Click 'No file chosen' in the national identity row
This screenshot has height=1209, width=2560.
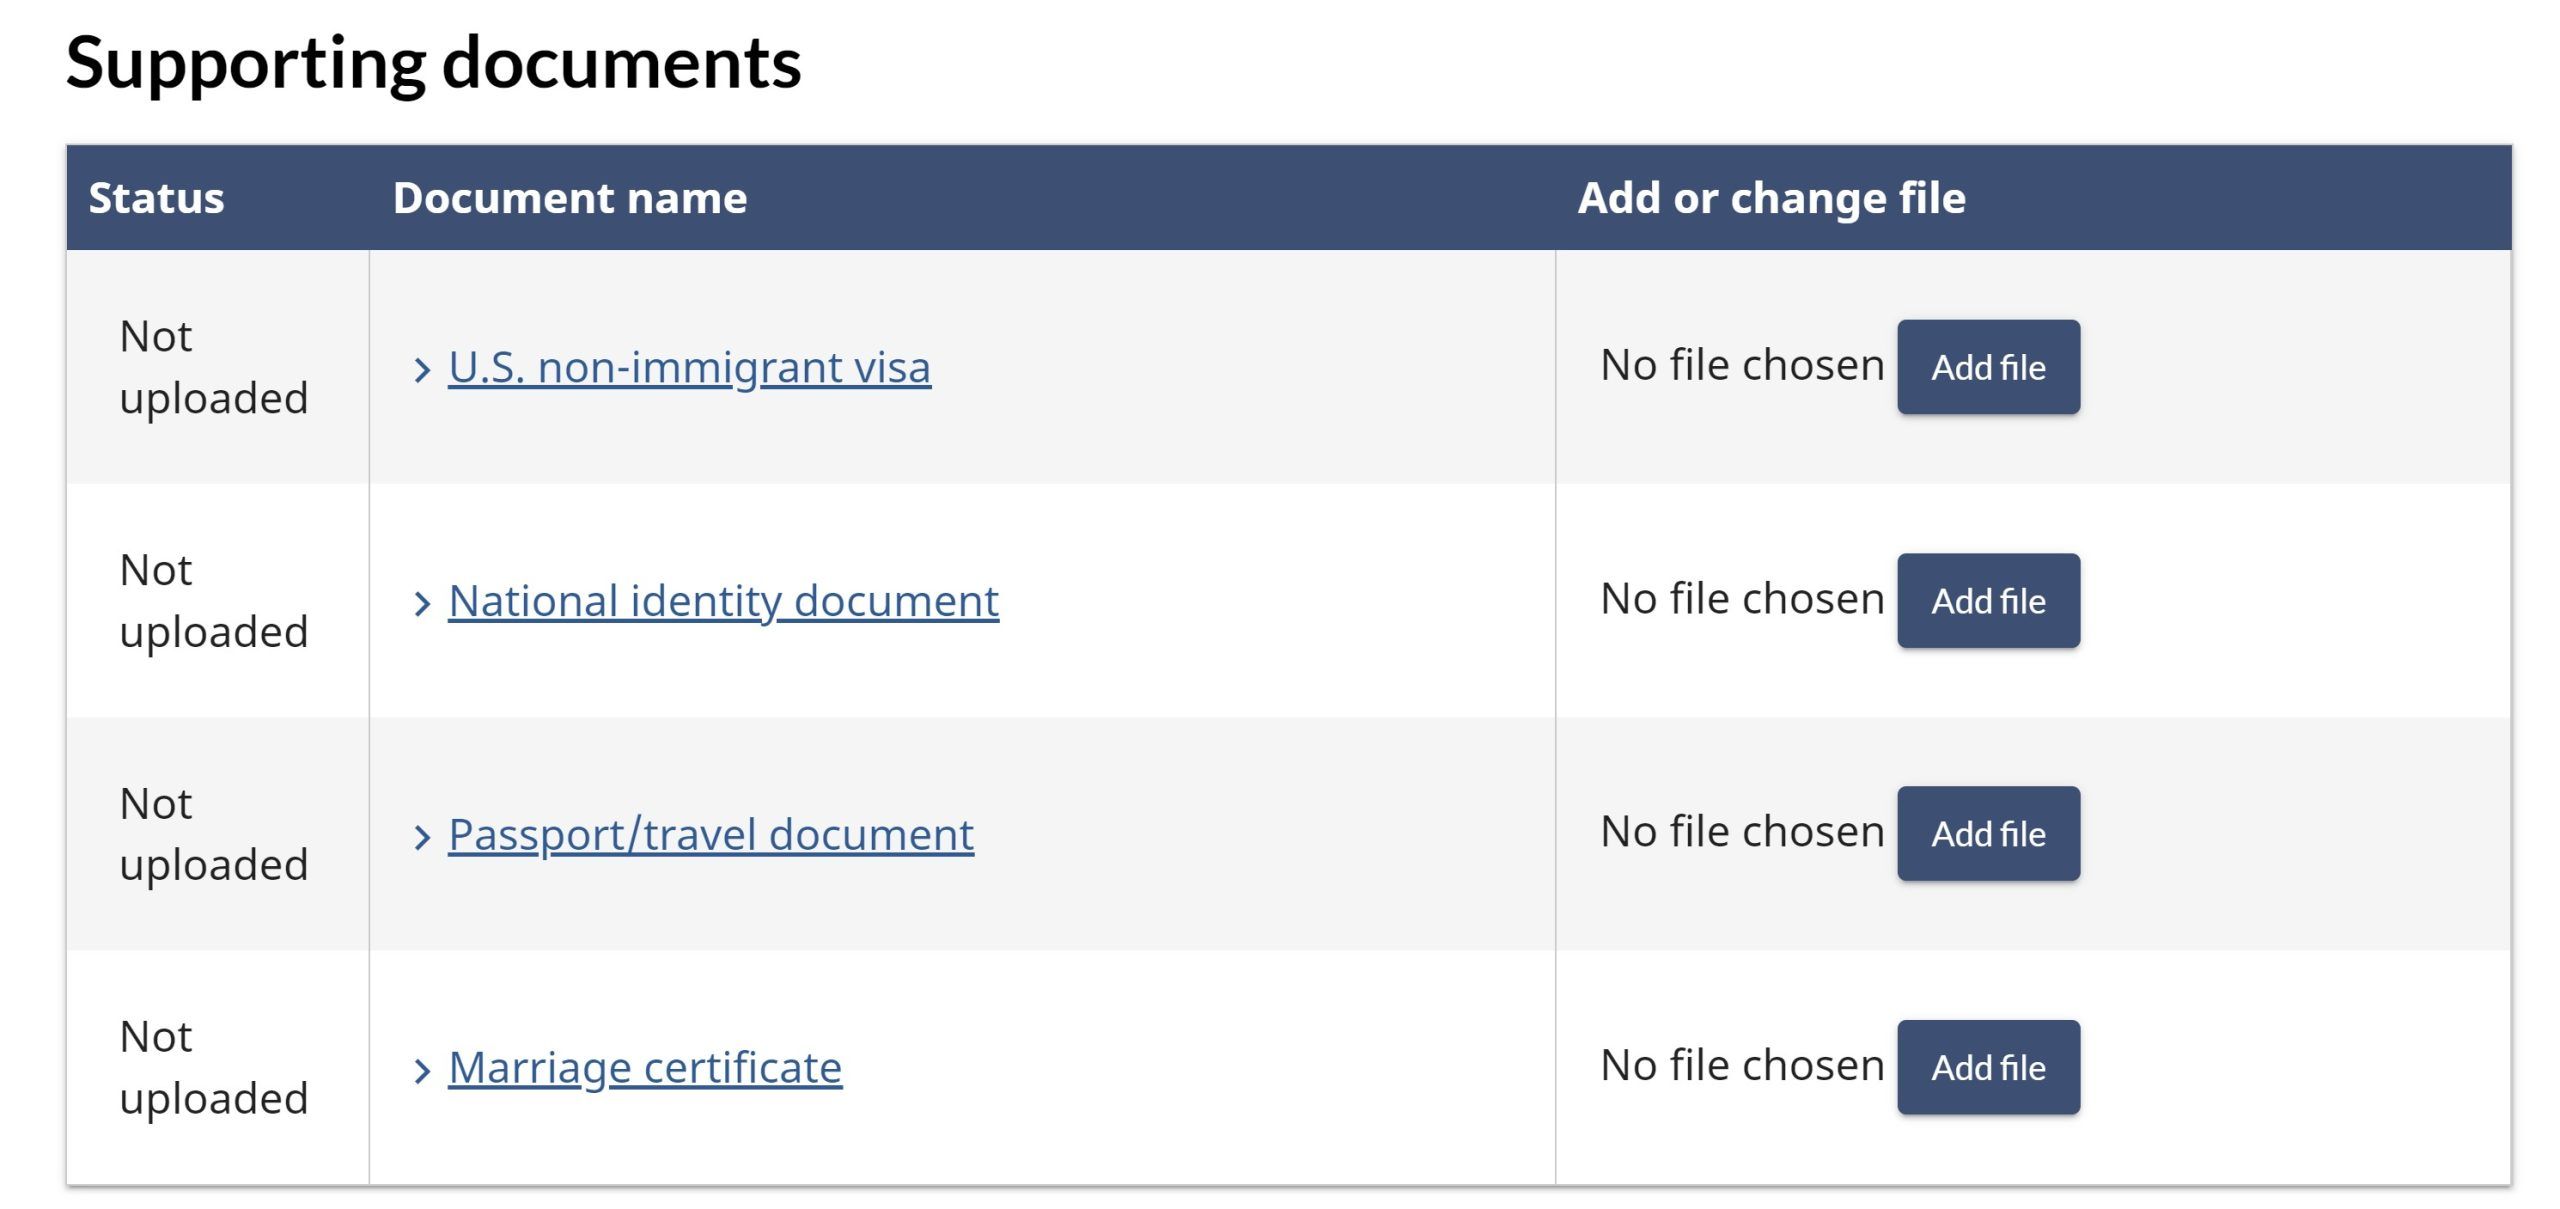tap(1742, 599)
